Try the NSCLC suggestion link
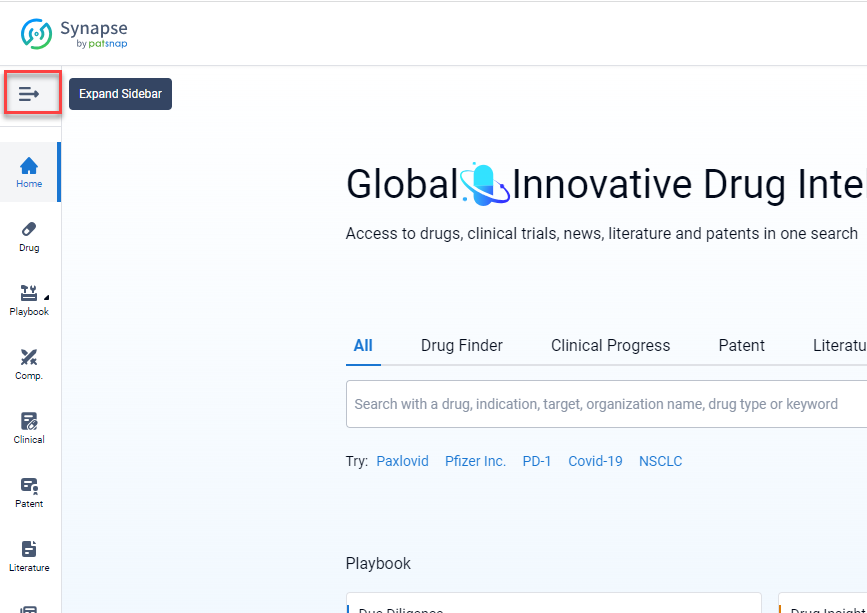 (660, 461)
